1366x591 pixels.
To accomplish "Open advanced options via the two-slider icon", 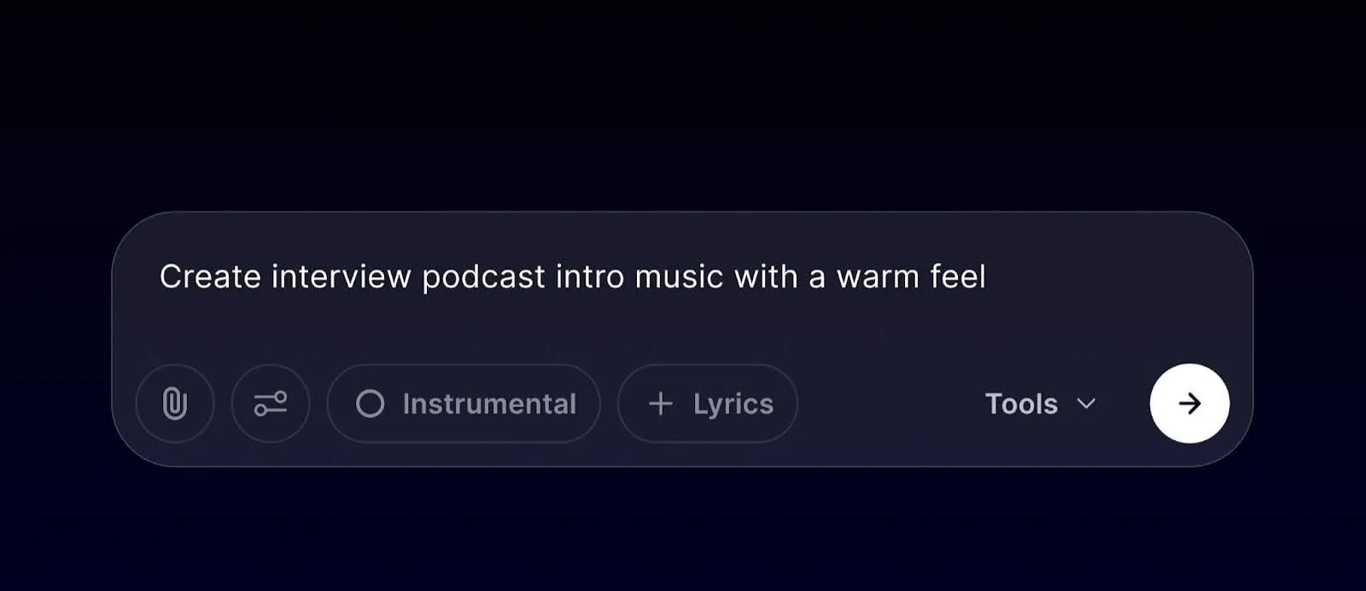I will pyautogui.click(x=271, y=404).
